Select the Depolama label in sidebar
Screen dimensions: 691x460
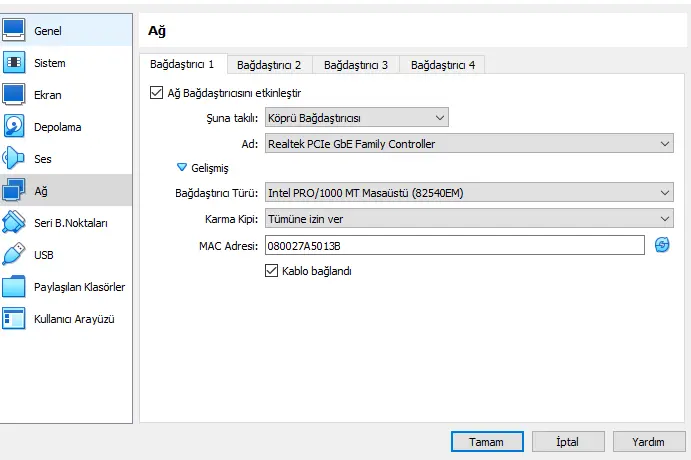(x=58, y=127)
